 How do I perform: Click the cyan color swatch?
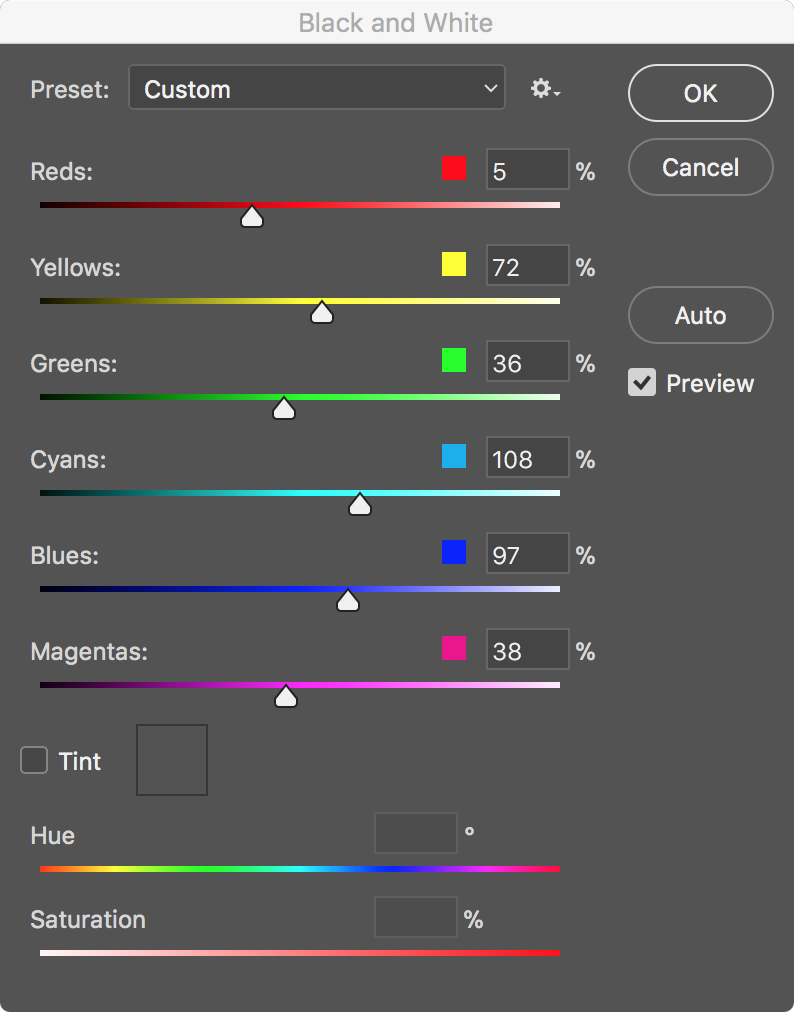[x=454, y=456]
